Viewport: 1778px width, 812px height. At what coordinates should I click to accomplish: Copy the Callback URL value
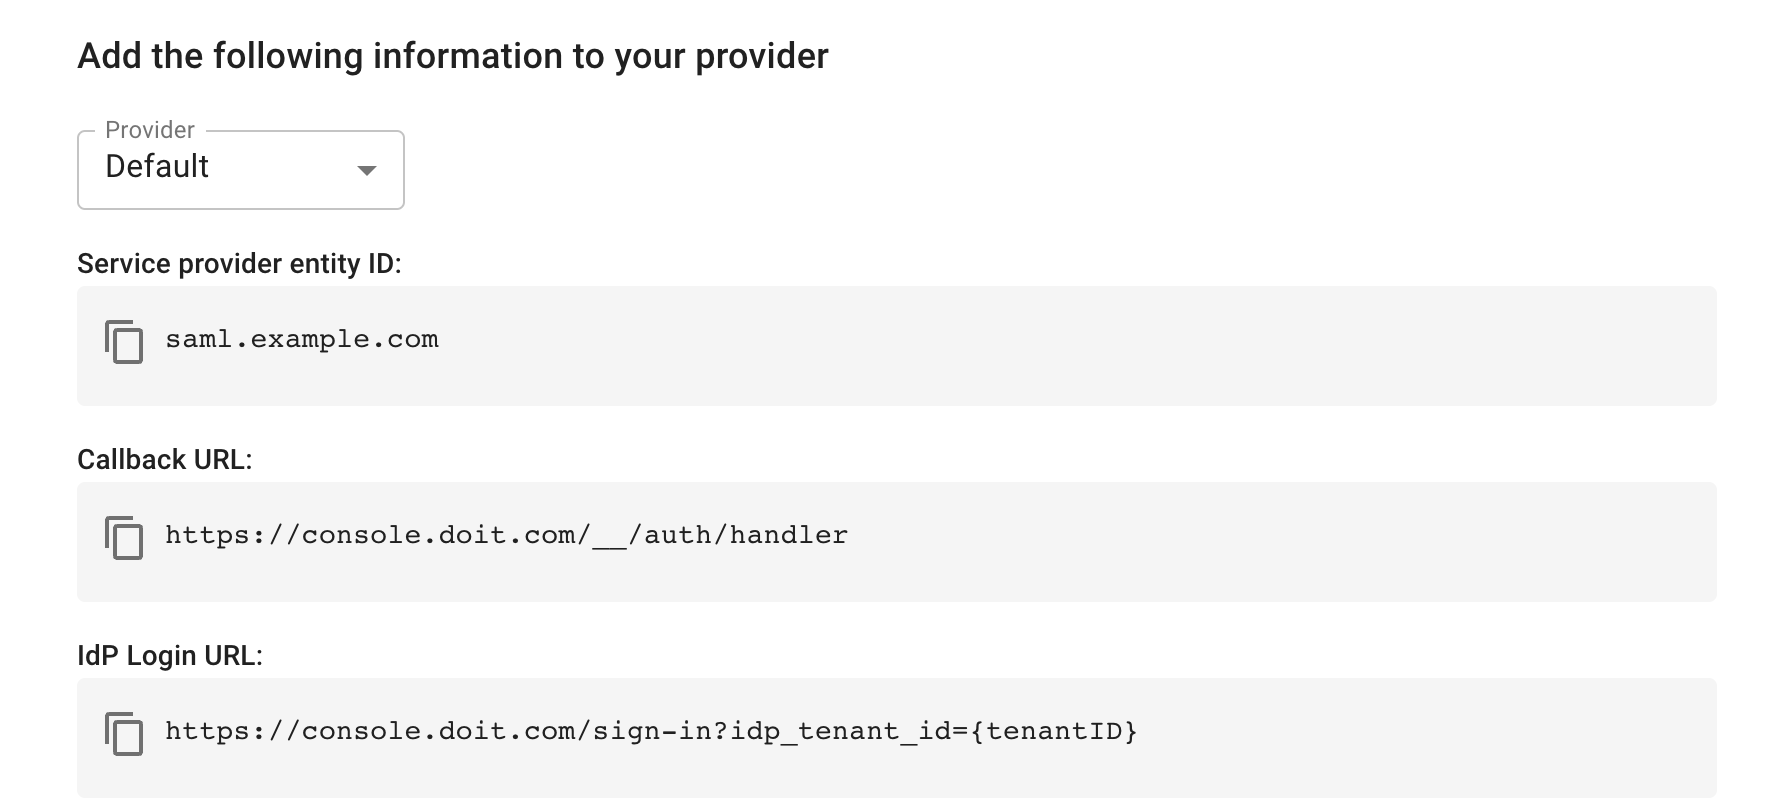[x=124, y=538]
